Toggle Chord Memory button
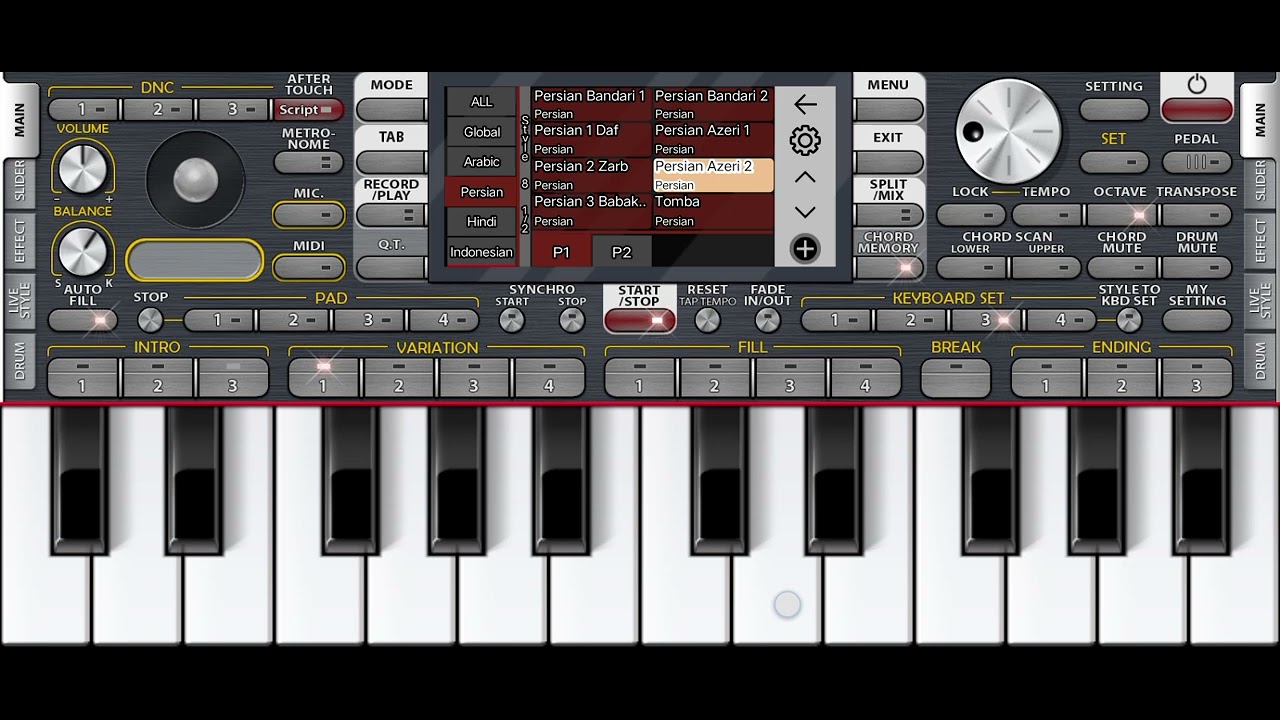Viewport: 1280px width, 720px height. (x=888, y=267)
